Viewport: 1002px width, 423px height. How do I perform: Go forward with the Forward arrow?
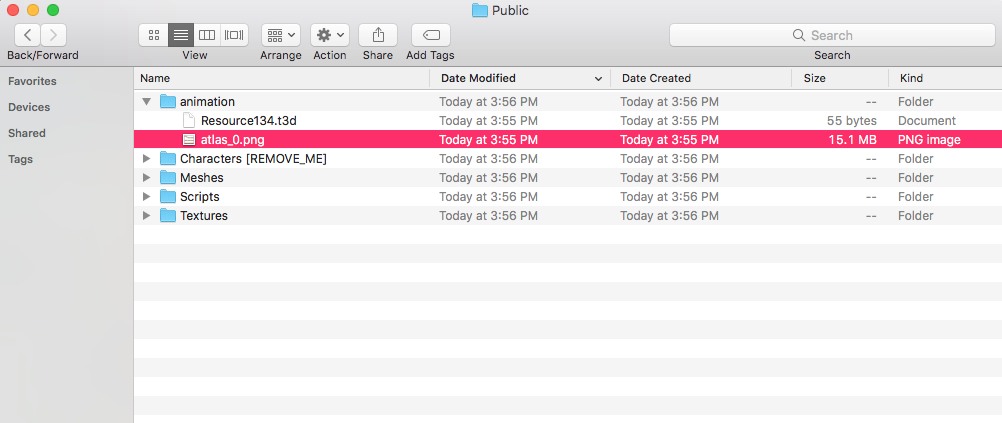54,35
